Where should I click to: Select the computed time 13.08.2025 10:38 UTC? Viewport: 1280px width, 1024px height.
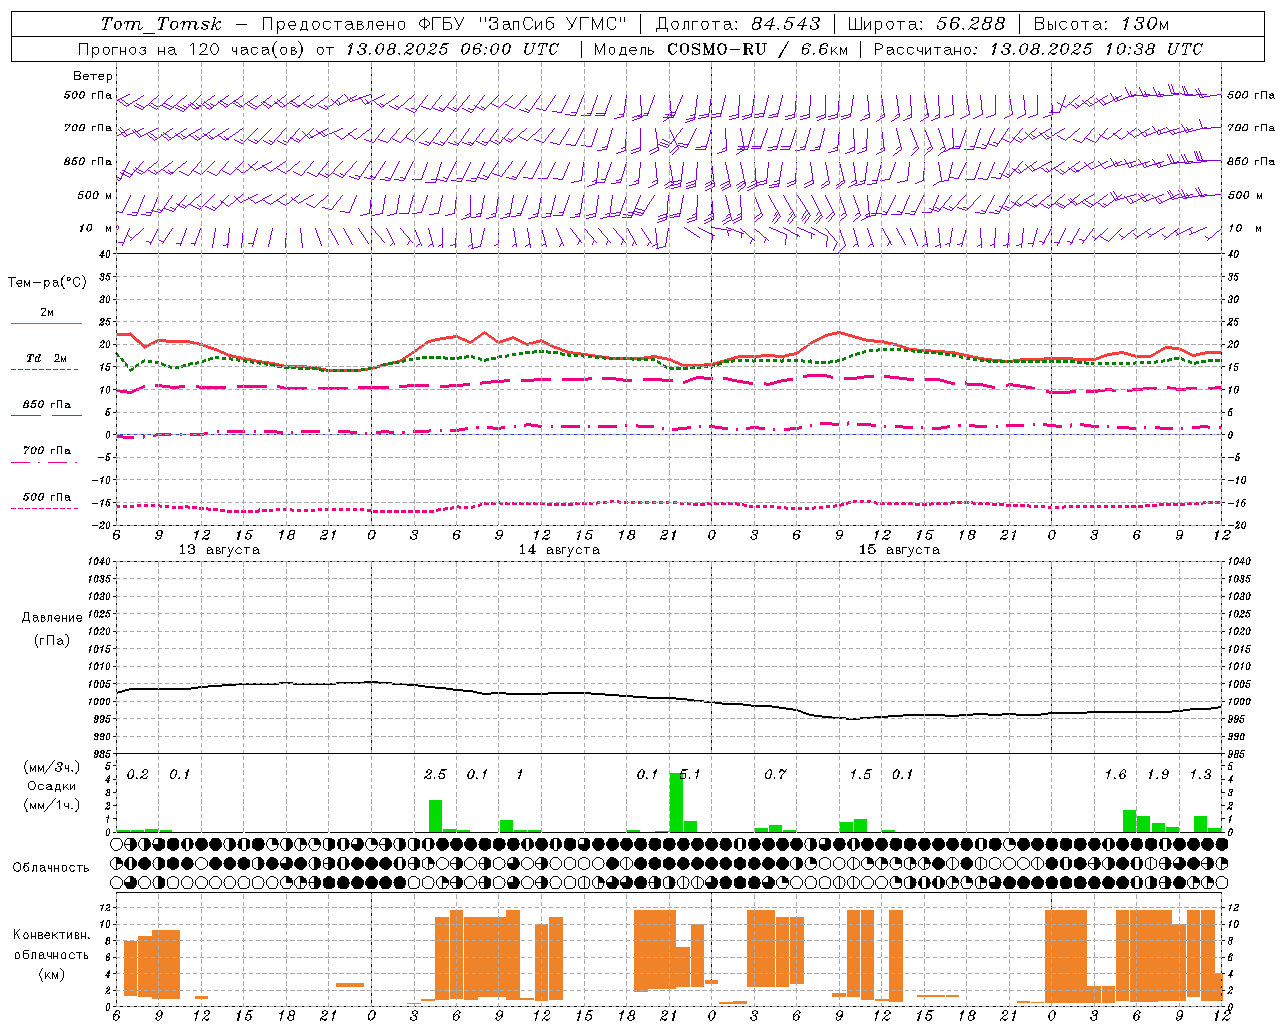(1096, 49)
